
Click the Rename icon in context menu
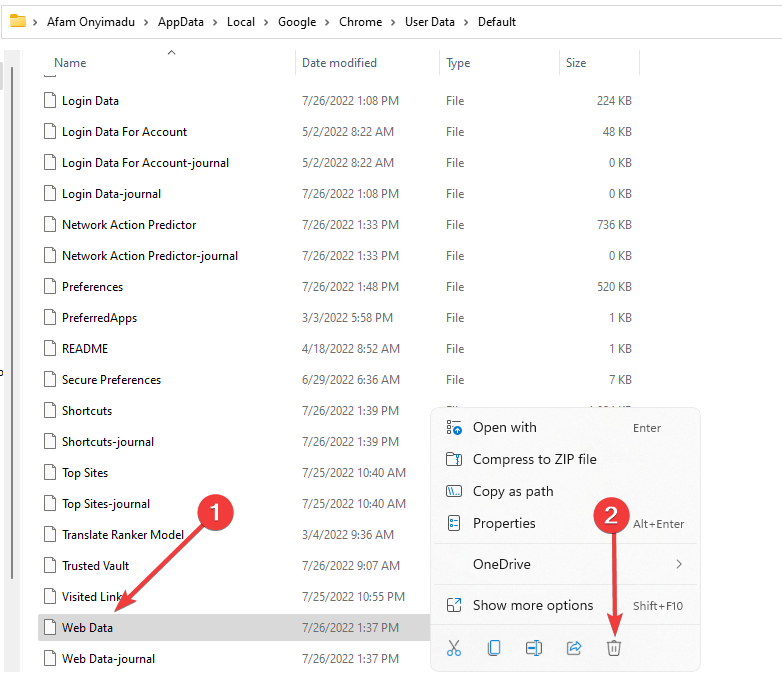pos(534,648)
